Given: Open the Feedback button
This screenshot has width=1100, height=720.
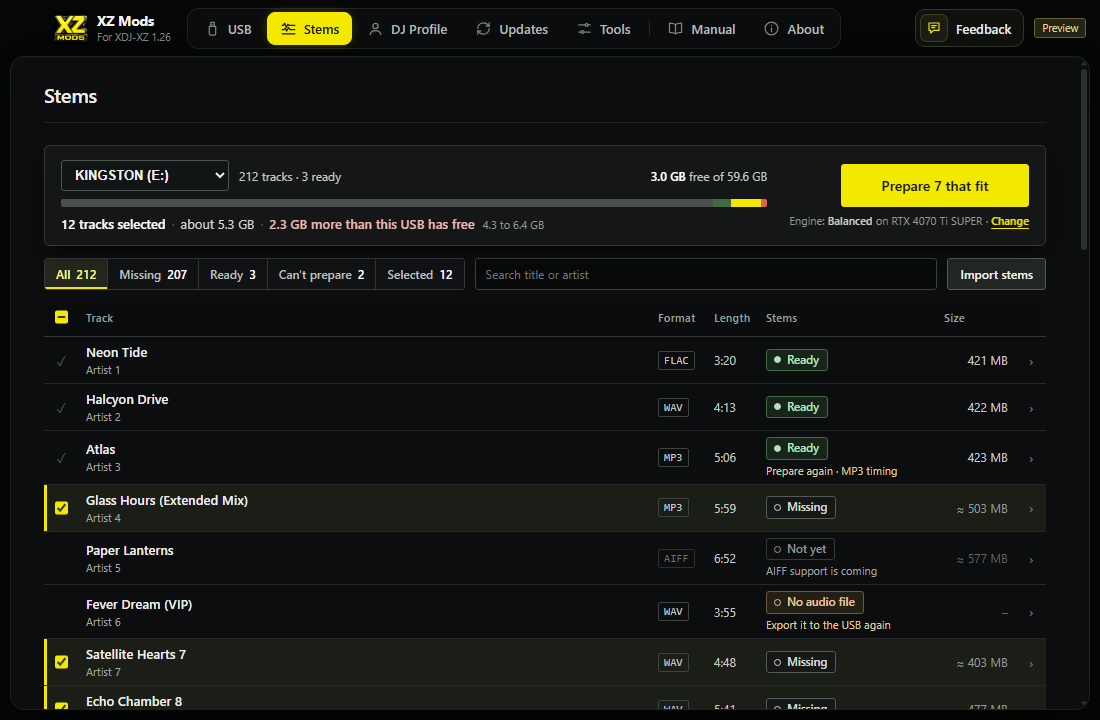Looking at the screenshot, I should pos(969,29).
